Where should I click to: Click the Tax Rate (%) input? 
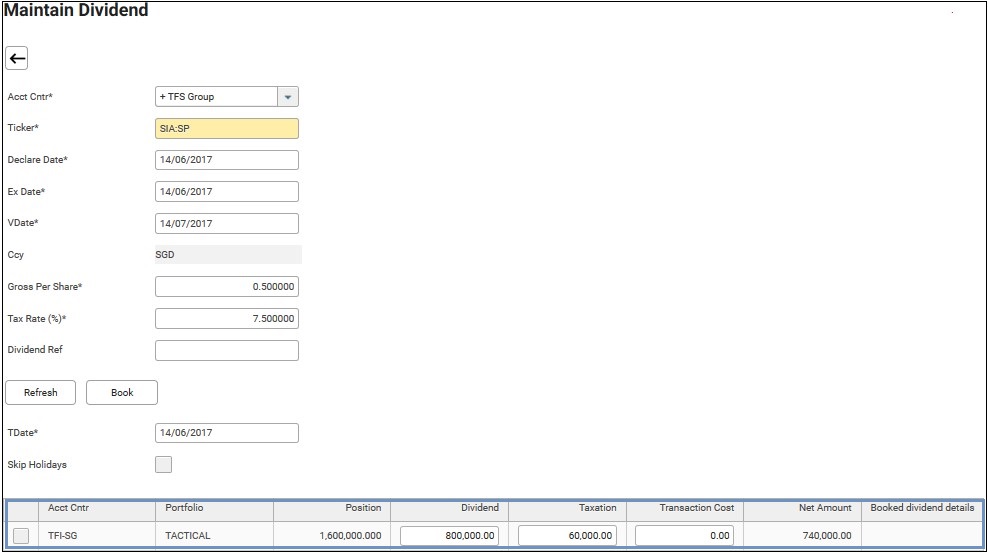(x=227, y=319)
